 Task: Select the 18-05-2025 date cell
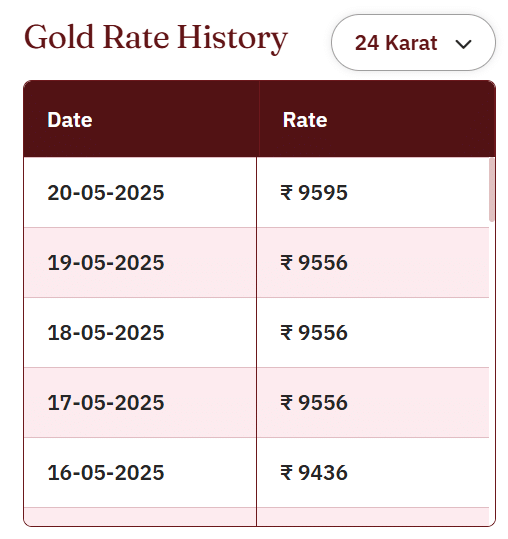pos(140,333)
